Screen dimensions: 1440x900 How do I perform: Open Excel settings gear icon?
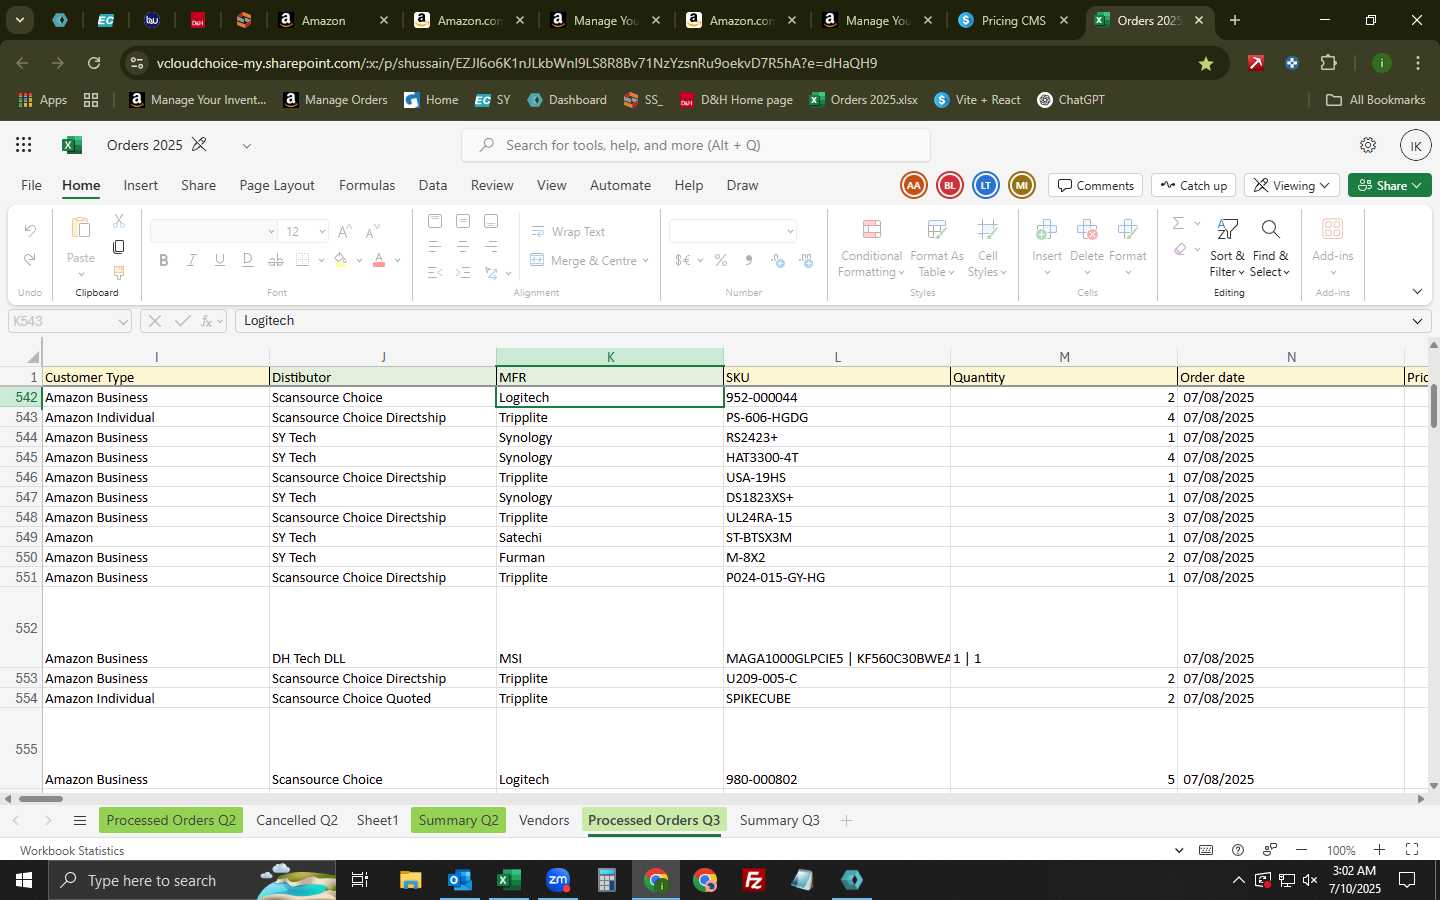[1368, 145]
